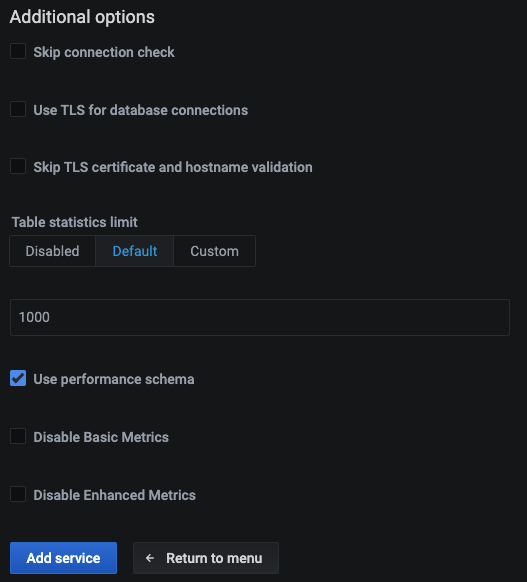Viewport: 527px width, 582px height.
Task: Click the 1000 table statistics limit field
Action: click(x=260, y=317)
